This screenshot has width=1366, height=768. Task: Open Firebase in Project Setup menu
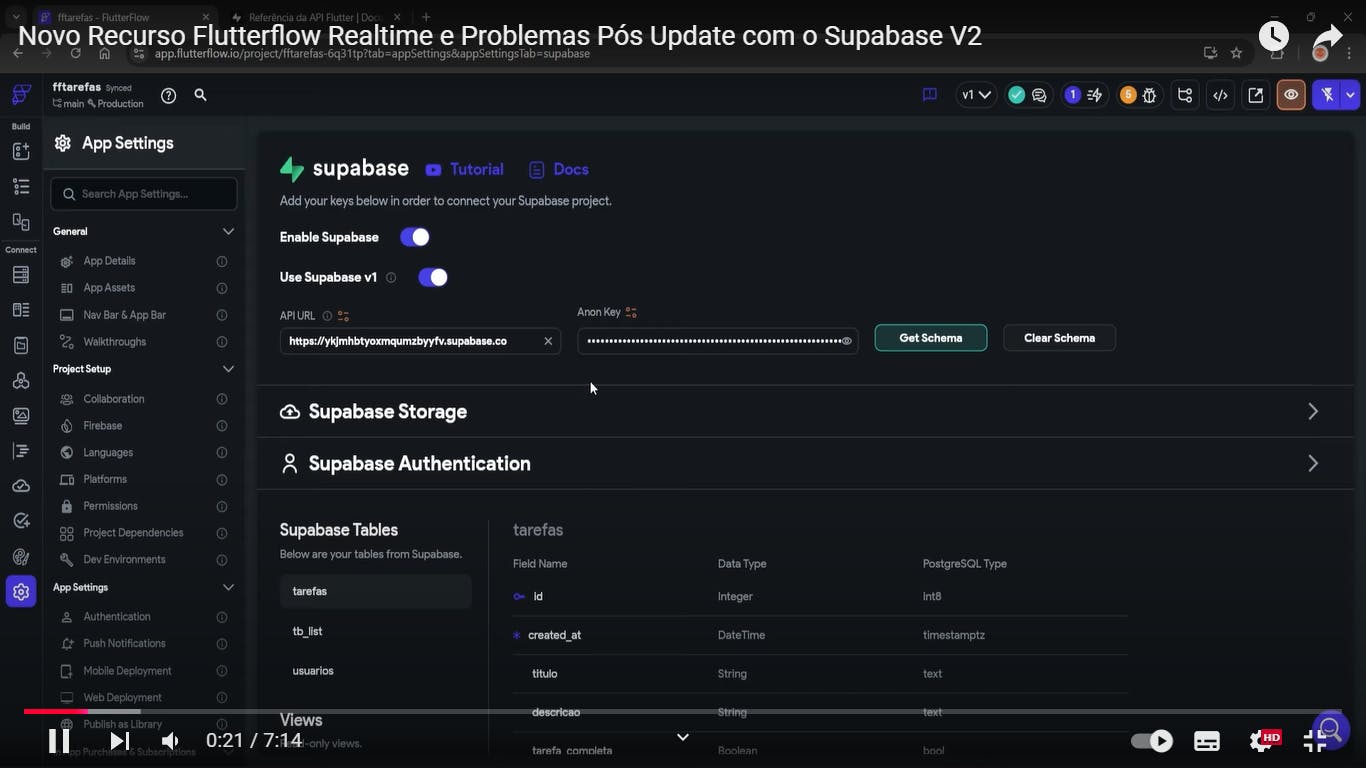pos(103,426)
